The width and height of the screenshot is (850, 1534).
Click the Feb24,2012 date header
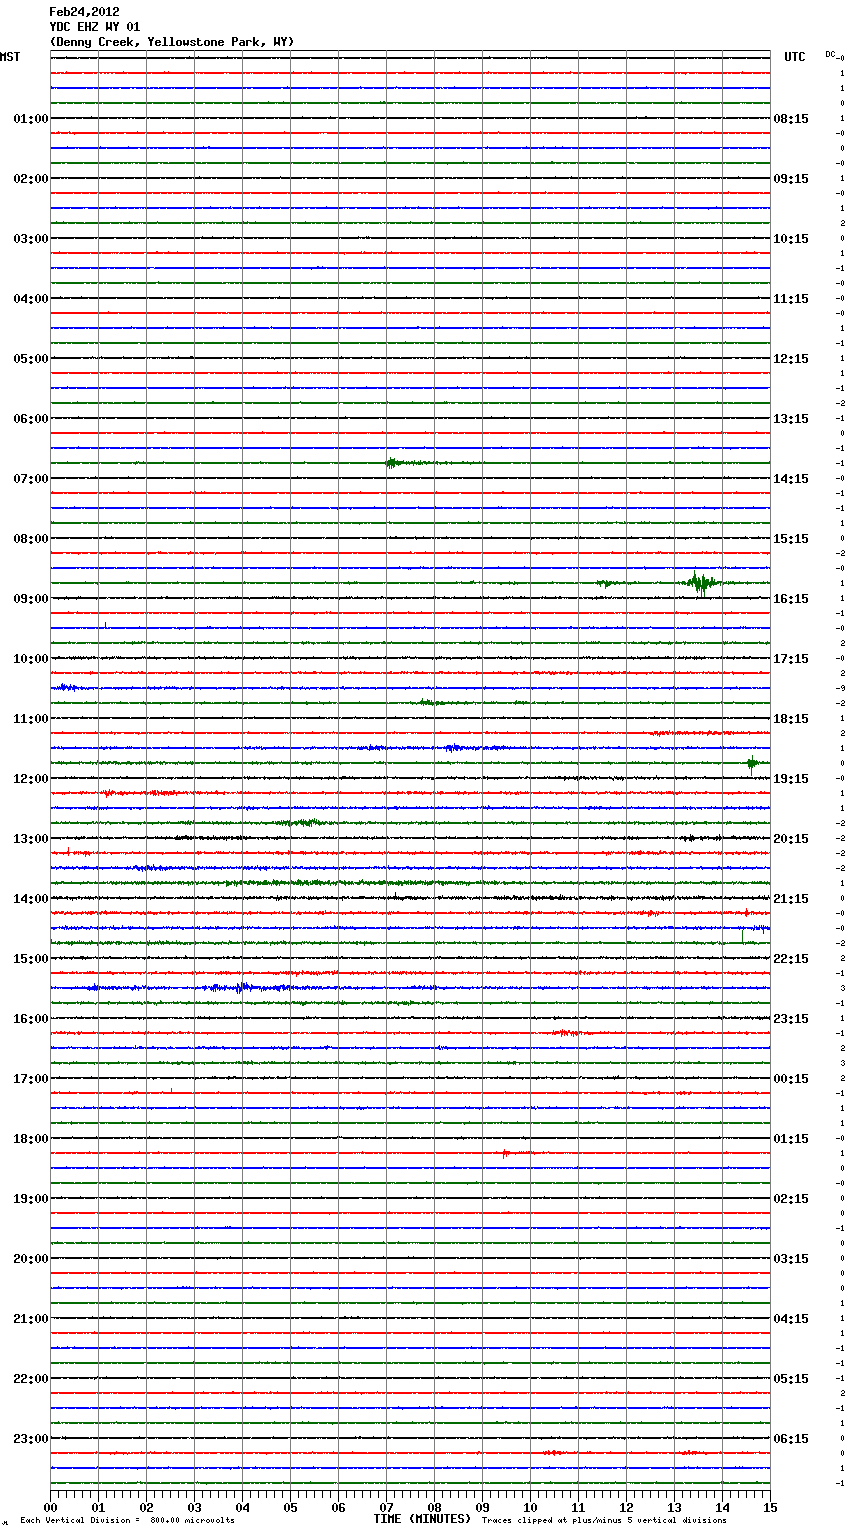pos(84,12)
